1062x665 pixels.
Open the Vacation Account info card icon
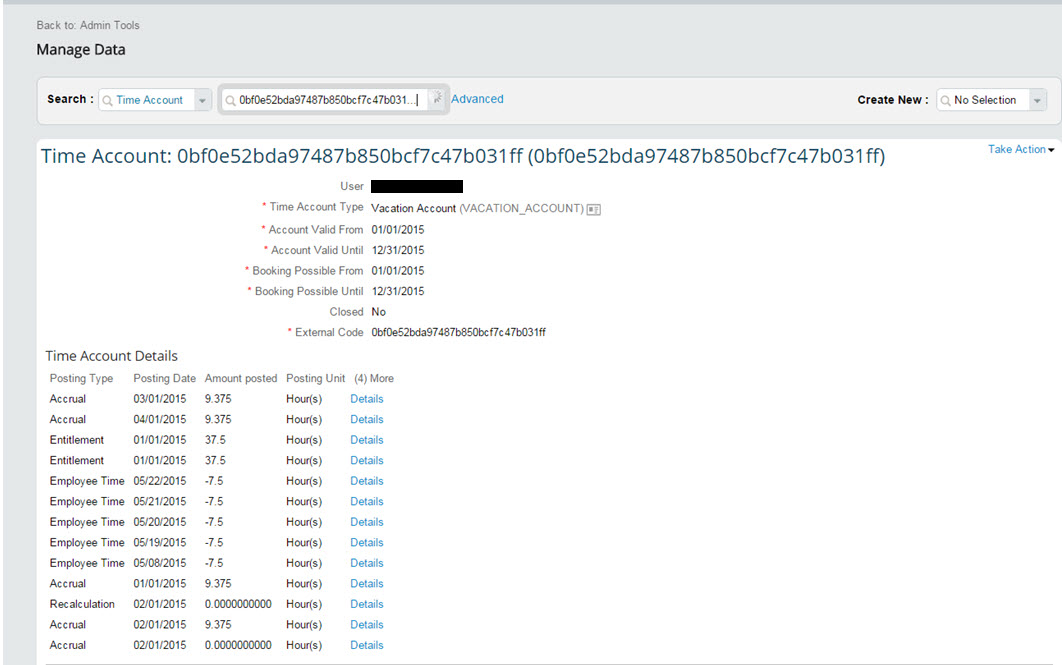click(x=593, y=209)
